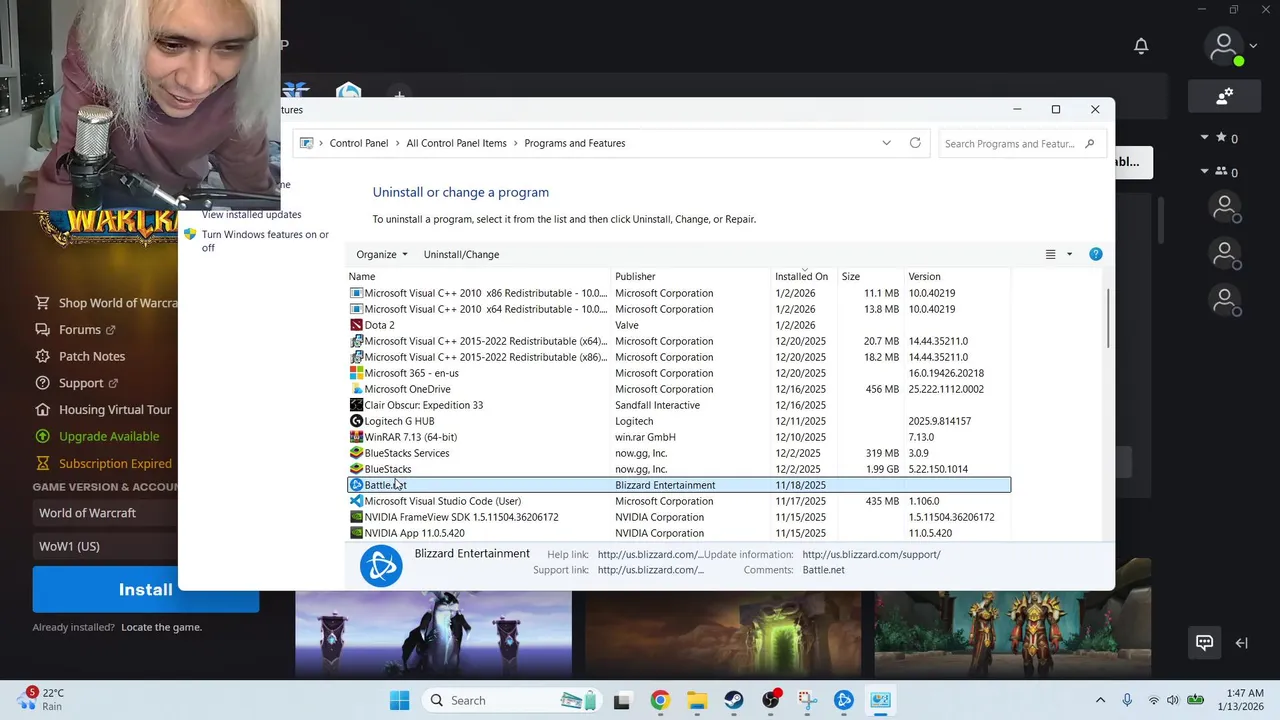Viewport: 1280px width, 720px height.
Task: Select Microsoft Visual C++ 2010 x86 Redistributable row
Action: coord(679,293)
